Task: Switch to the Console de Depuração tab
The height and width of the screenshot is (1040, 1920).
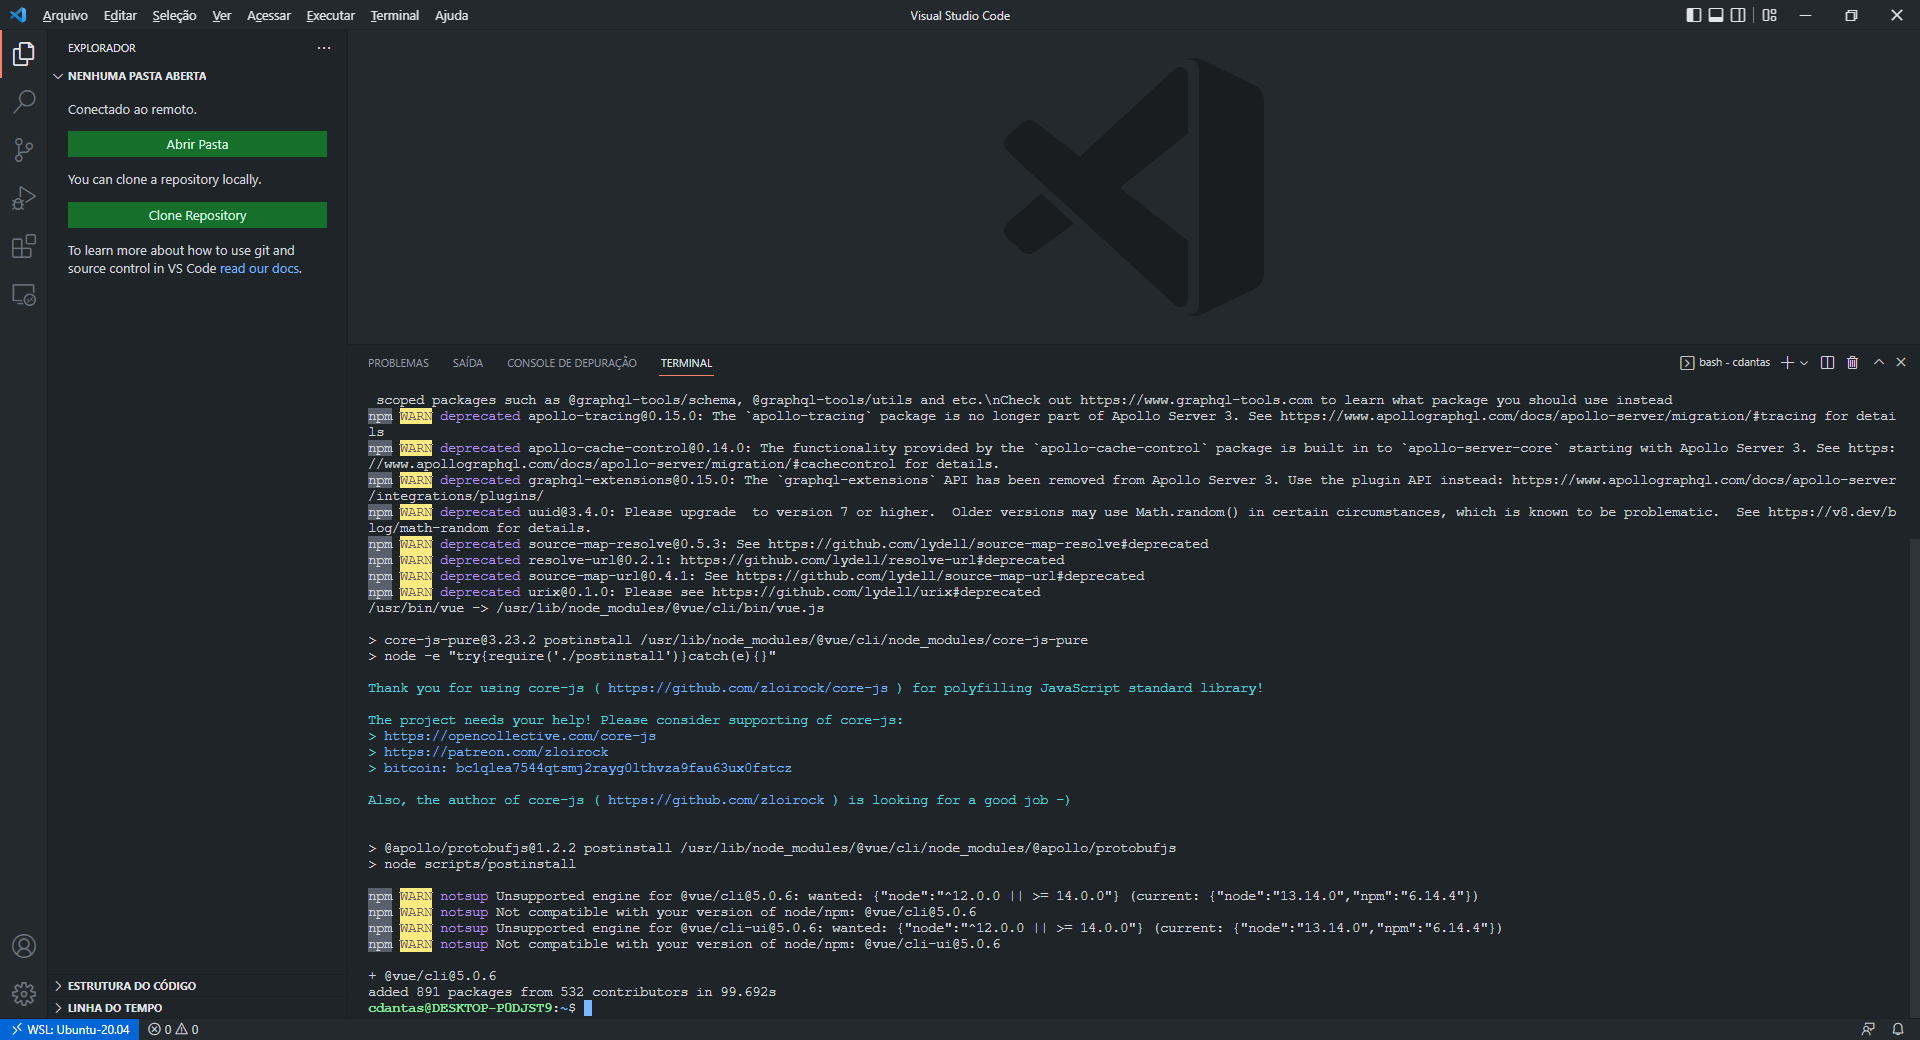Action: (571, 363)
